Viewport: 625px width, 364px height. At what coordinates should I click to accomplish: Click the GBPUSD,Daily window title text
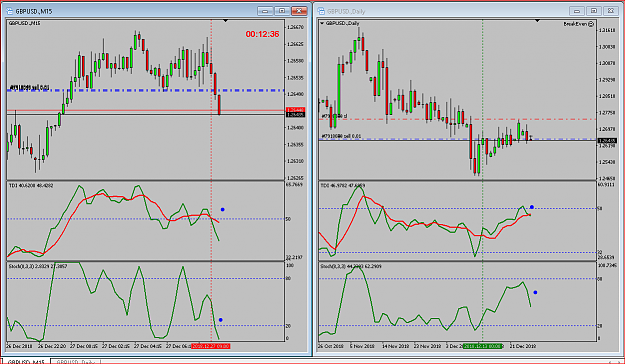(x=346, y=11)
